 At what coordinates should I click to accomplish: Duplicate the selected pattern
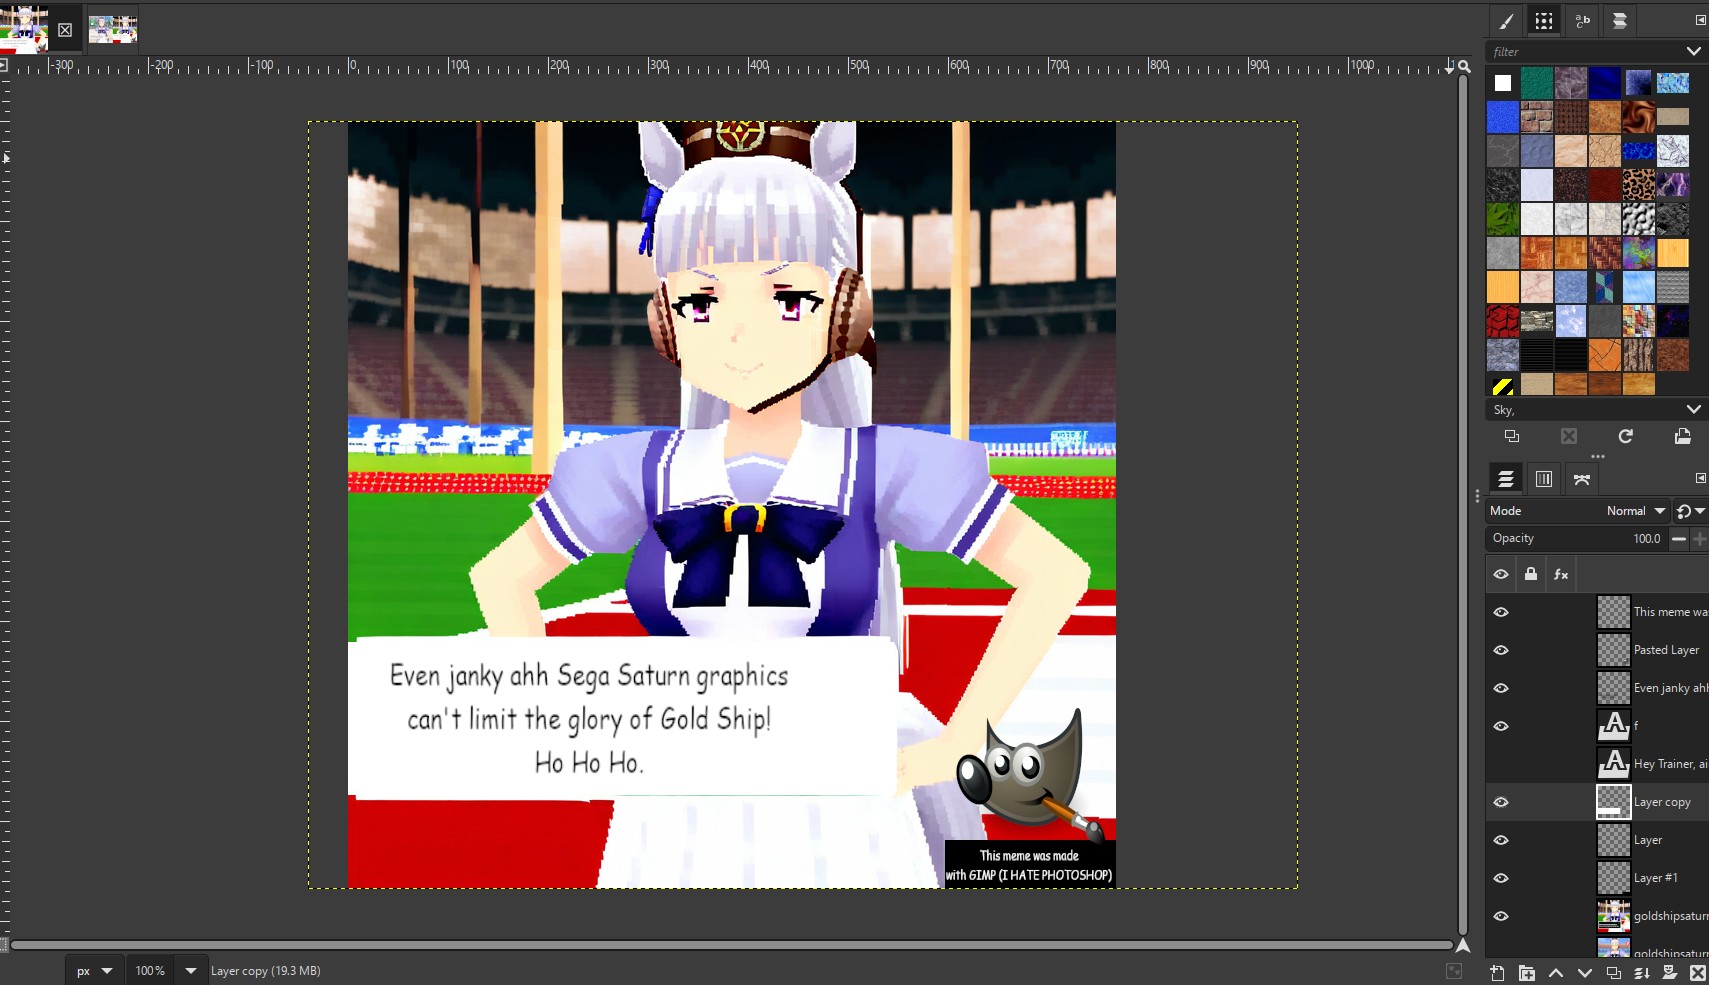click(x=1512, y=436)
